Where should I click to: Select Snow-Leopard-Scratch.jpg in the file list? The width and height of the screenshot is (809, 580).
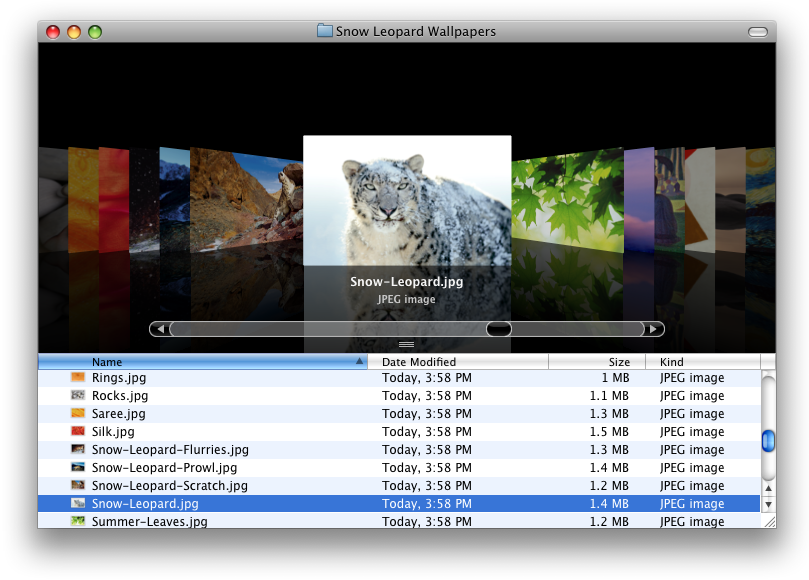(x=169, y=486)
